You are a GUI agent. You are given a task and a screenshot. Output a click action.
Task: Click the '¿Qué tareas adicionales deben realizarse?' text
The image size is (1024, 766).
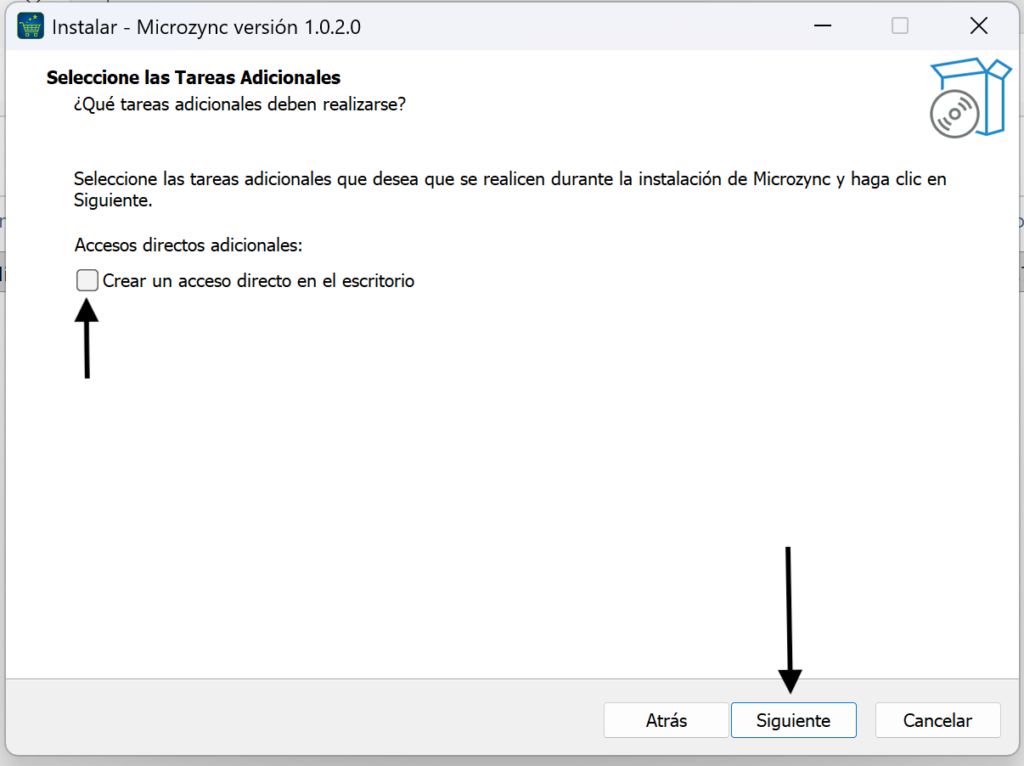(x=240, y=104)
